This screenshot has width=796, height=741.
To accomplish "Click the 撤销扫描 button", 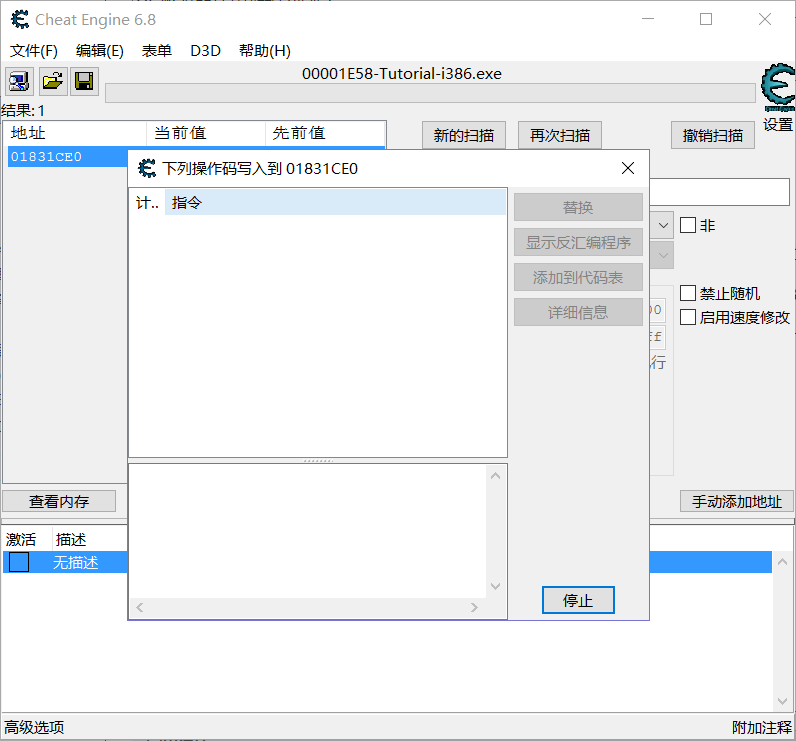I will coord(713,136).
